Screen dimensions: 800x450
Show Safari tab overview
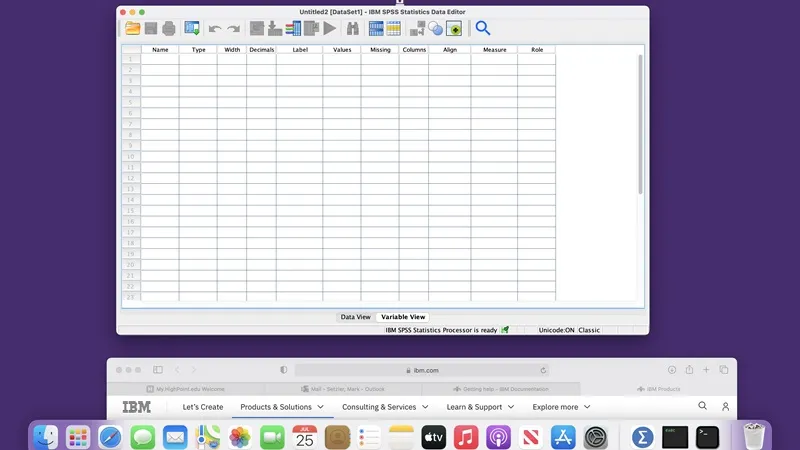[723, 369]
